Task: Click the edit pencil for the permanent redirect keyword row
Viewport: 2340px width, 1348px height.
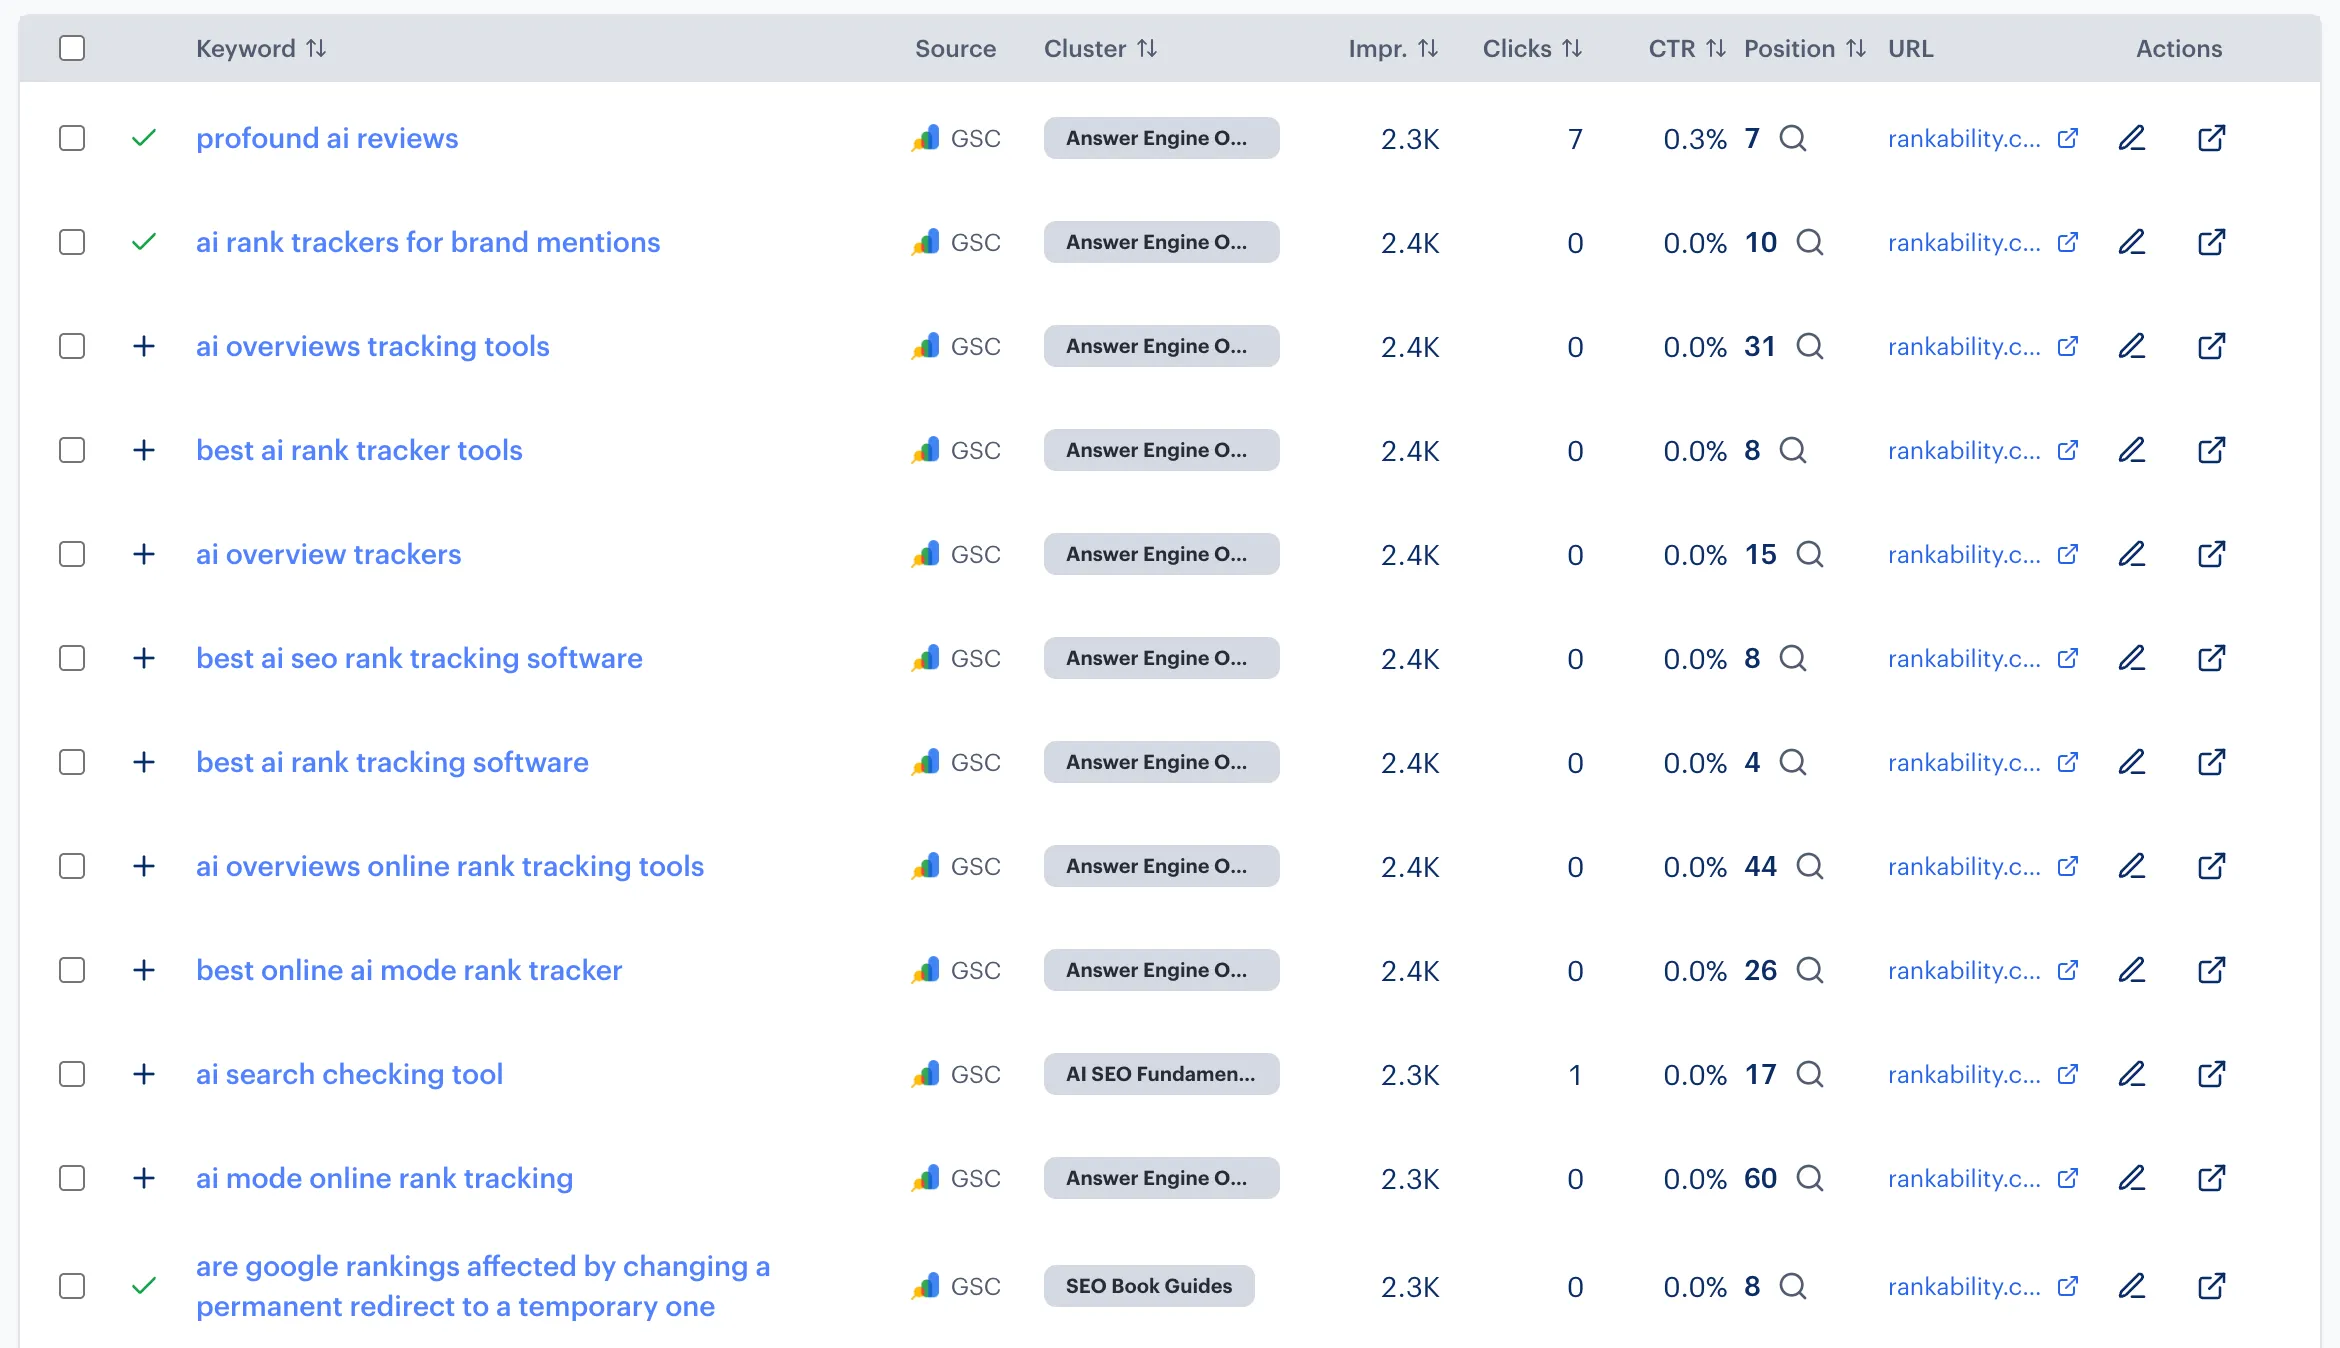Action: point(2132,1286)
